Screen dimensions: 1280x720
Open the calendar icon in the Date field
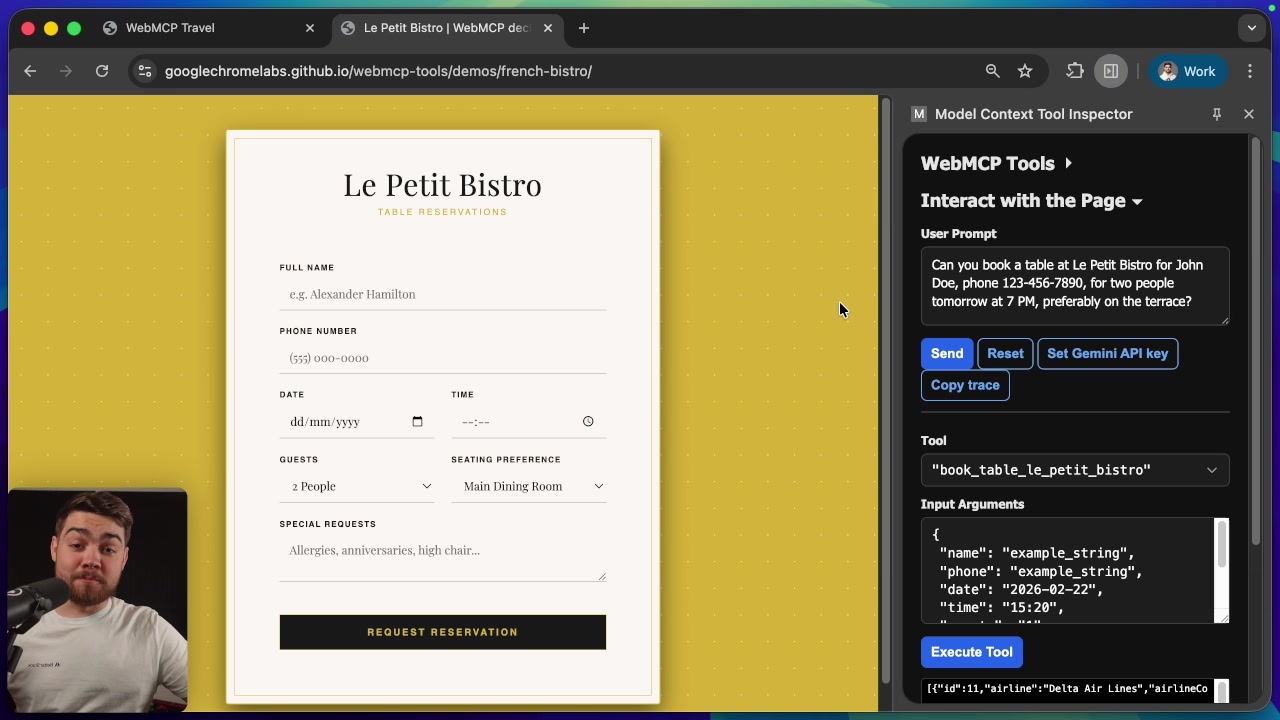pos(417,421)
